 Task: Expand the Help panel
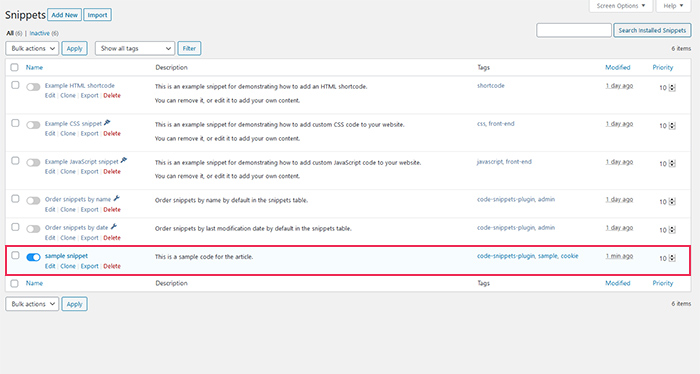(x=673, y=6)
